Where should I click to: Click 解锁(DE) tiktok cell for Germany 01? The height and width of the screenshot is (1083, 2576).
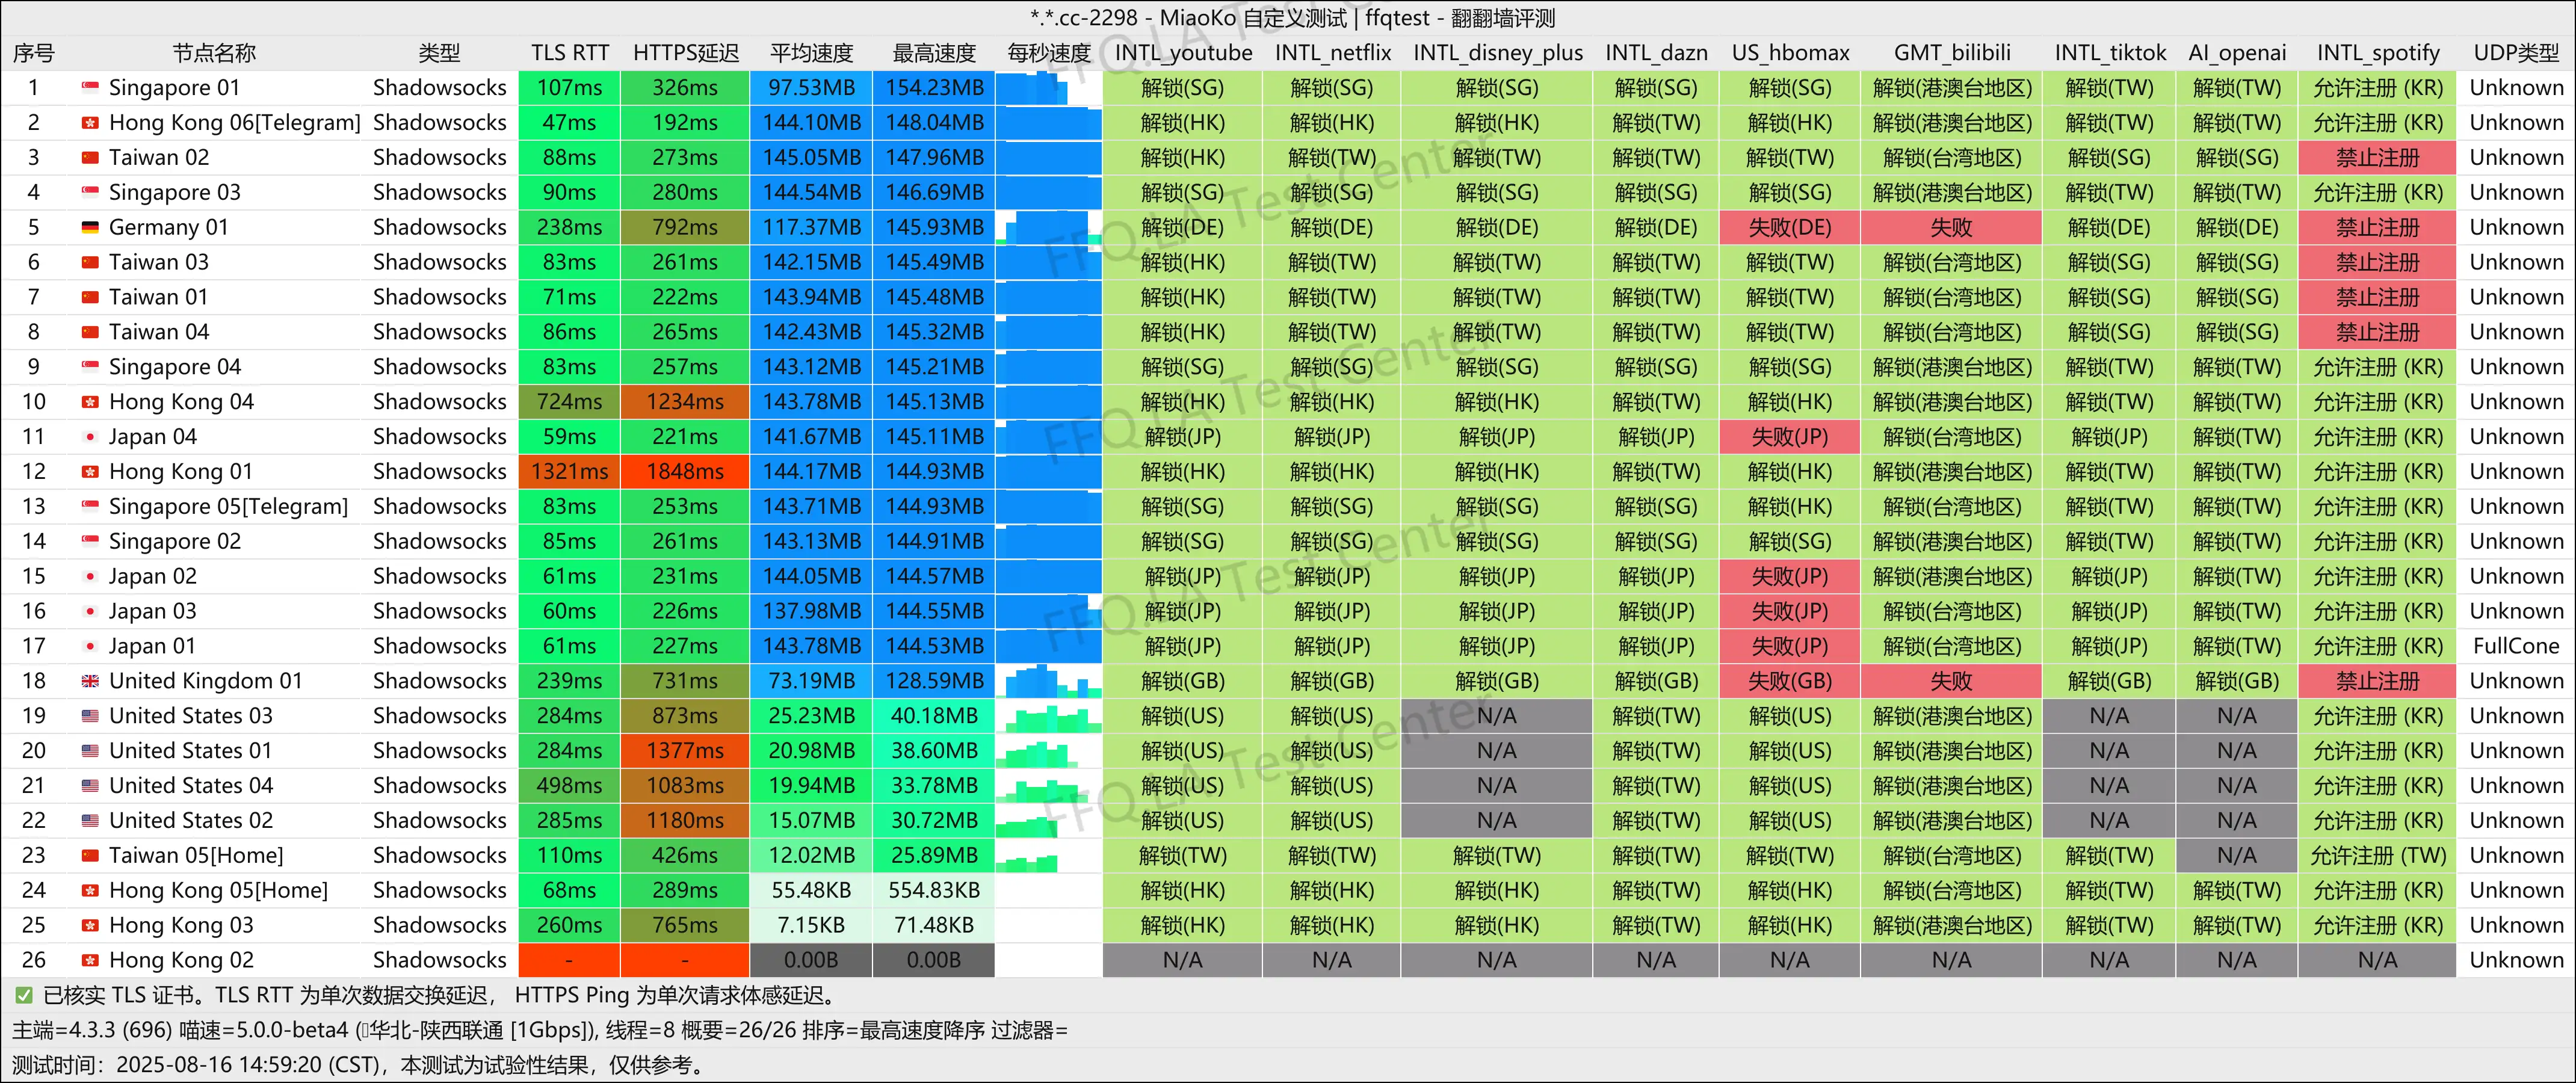(2108, 228)
